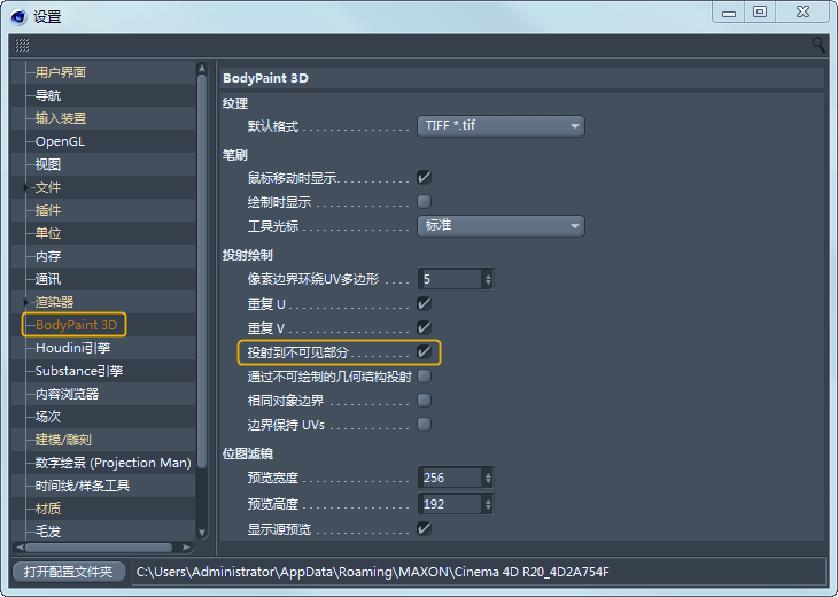Screen dimensions: 838x597
Task: Click 像素边界环绕UV多边形 value field
Action: 451,279
